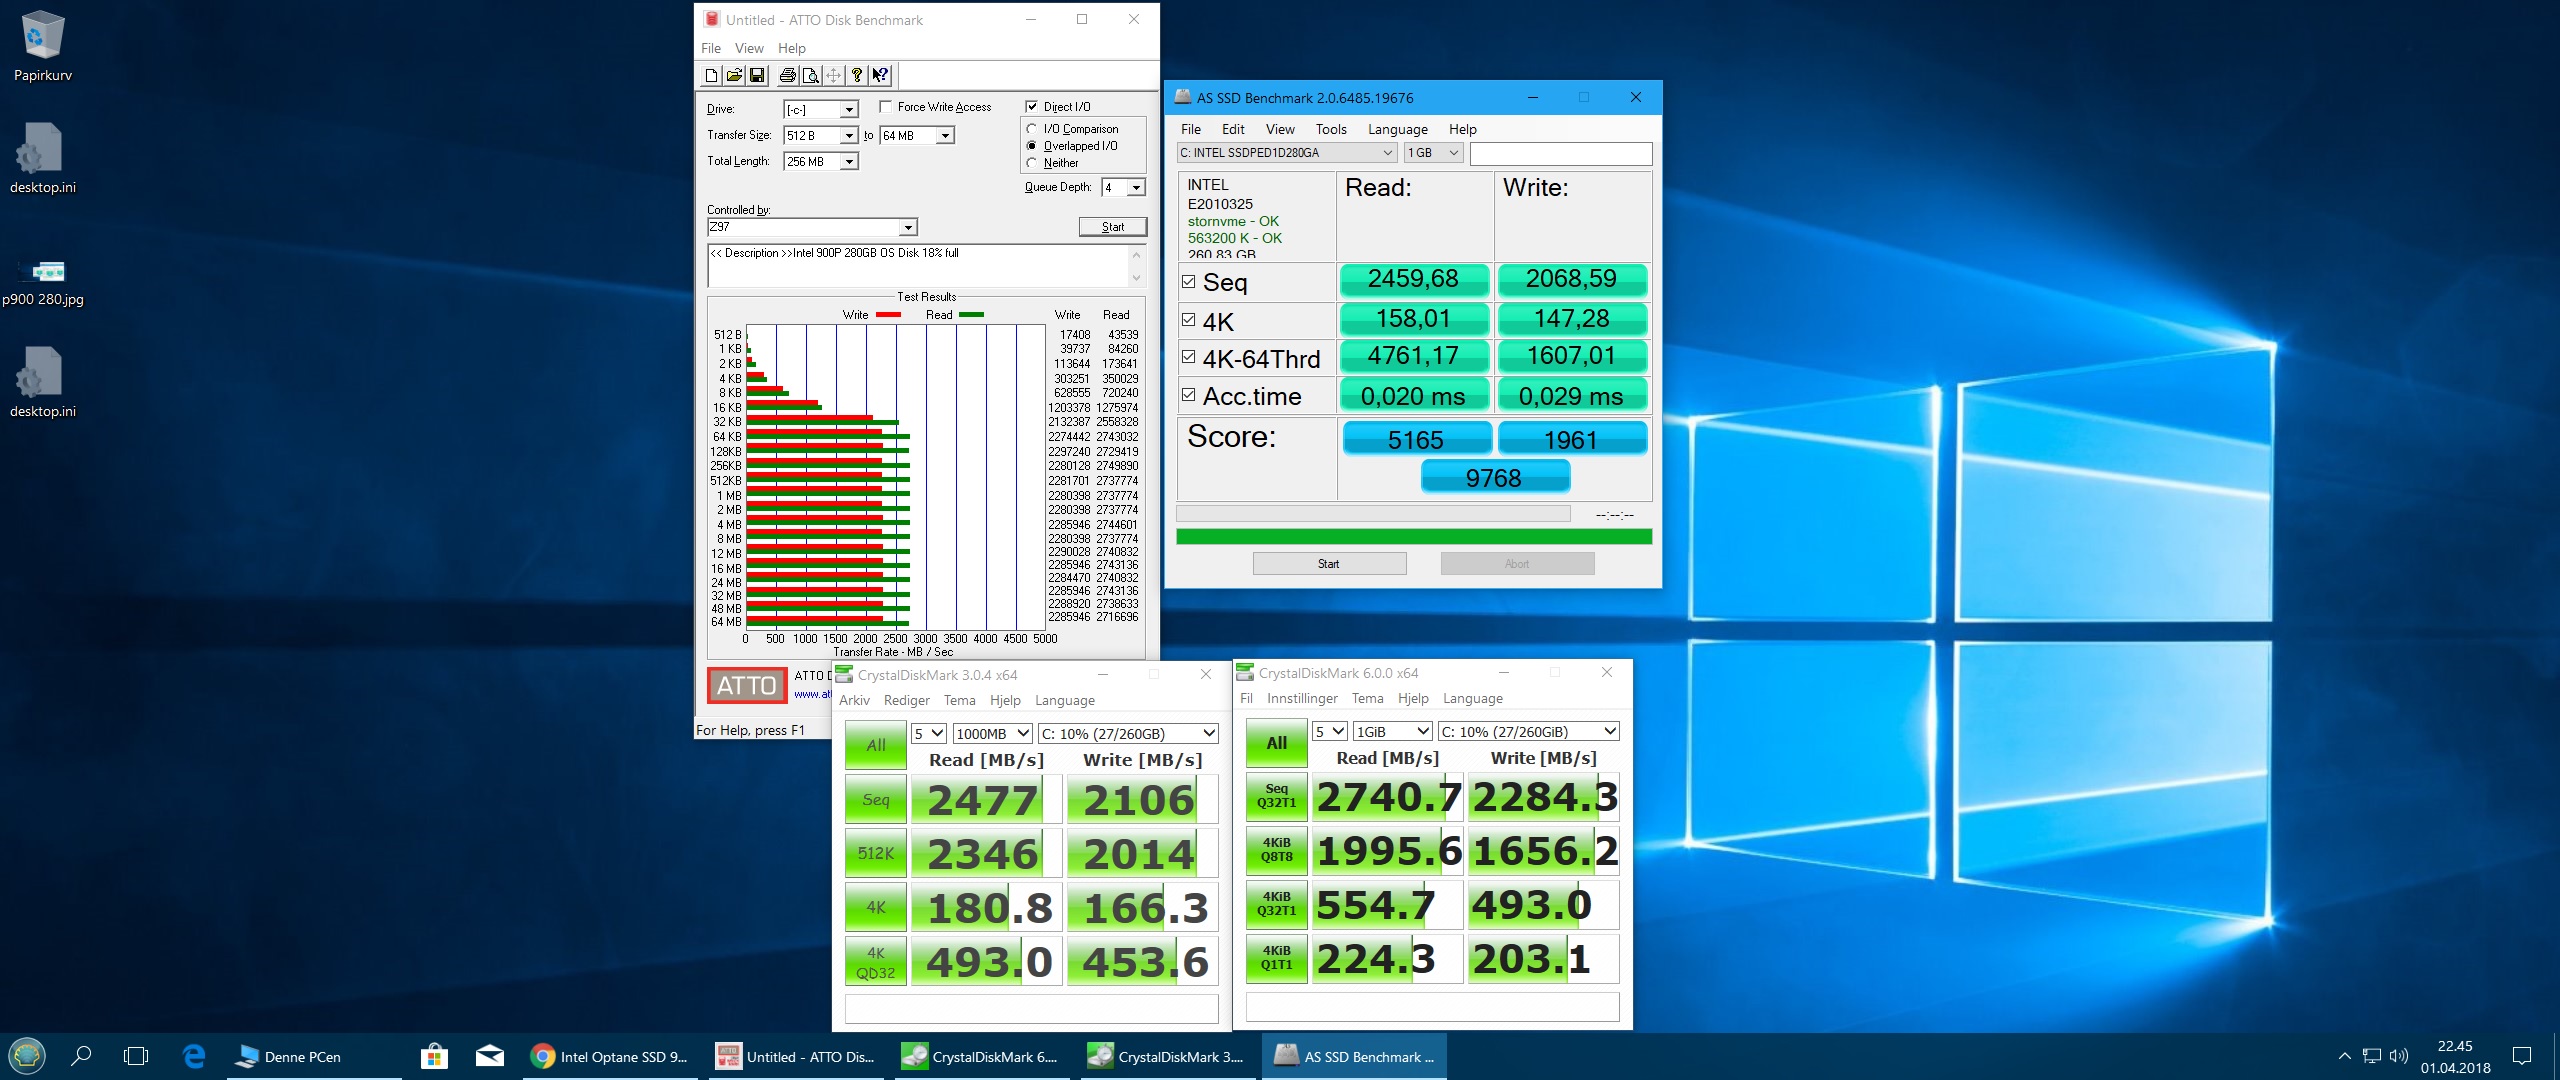Uncheck the 4K test in AS SSD
This screenshot has width=2560, height=1080.
[1188, 320]
